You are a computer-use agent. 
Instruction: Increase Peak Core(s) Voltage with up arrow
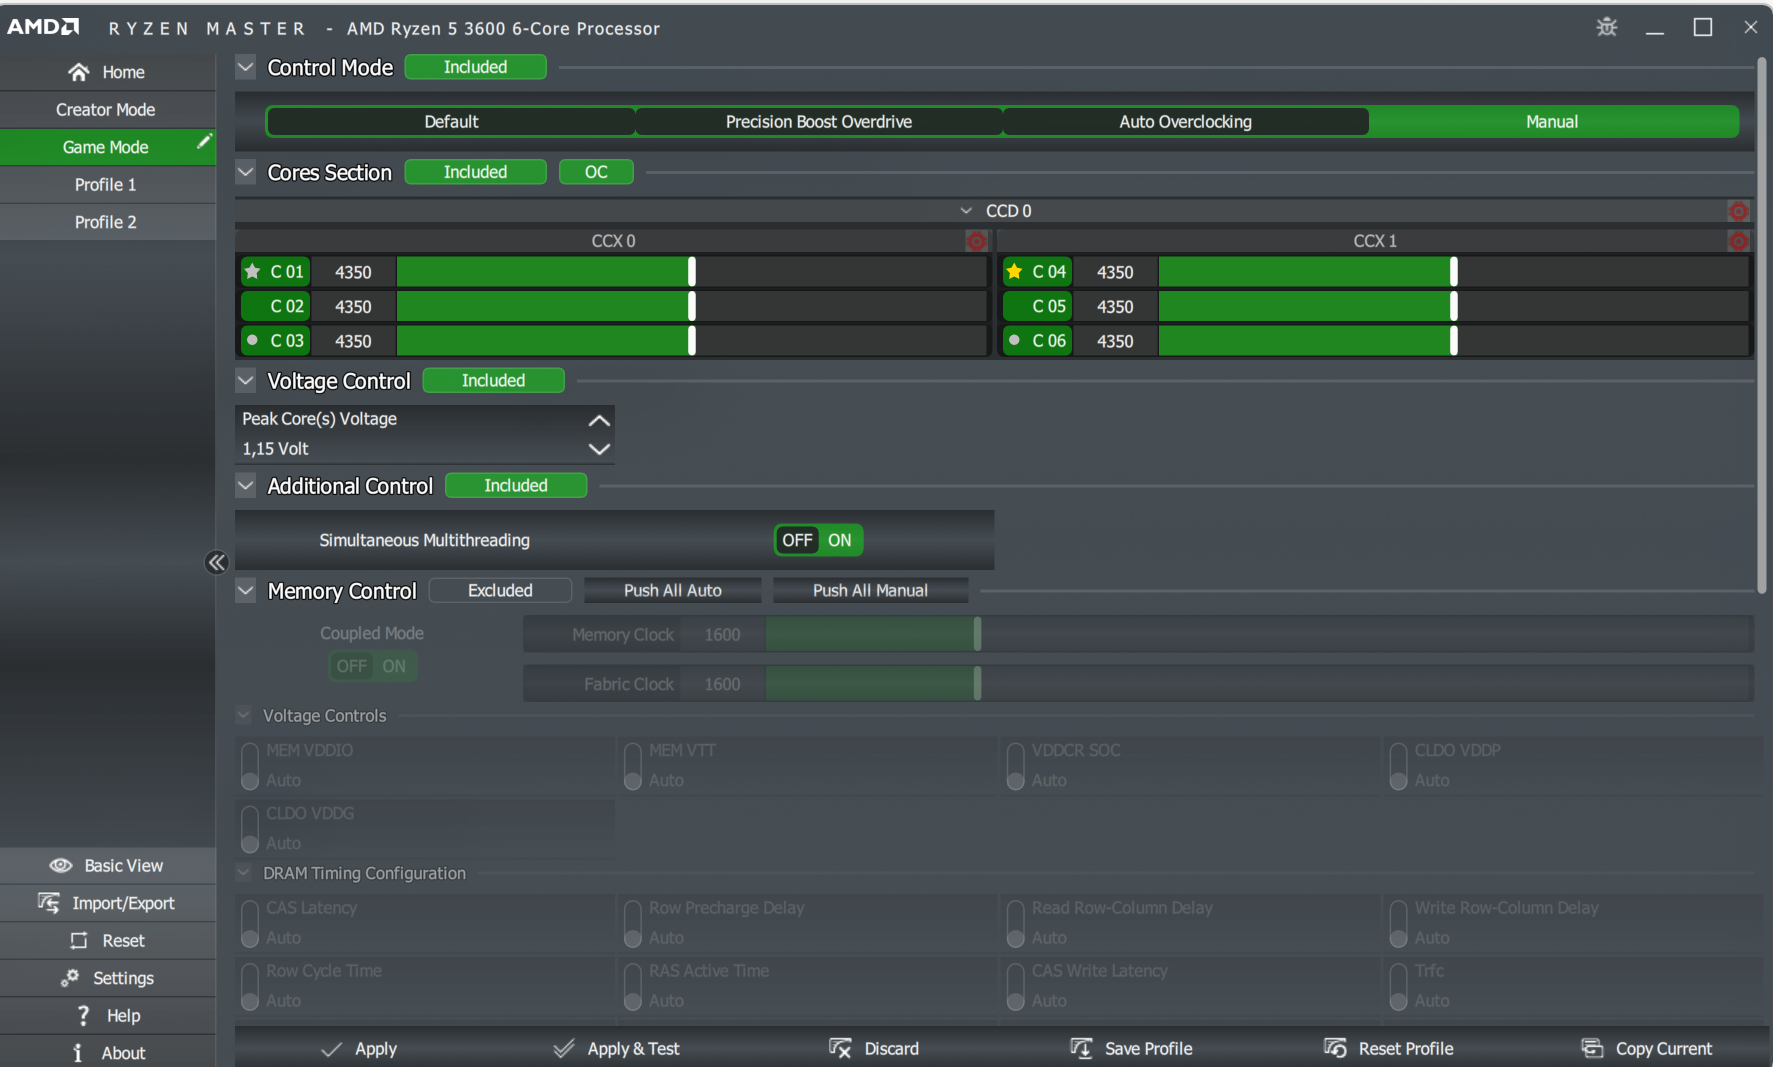click(599, 420)
